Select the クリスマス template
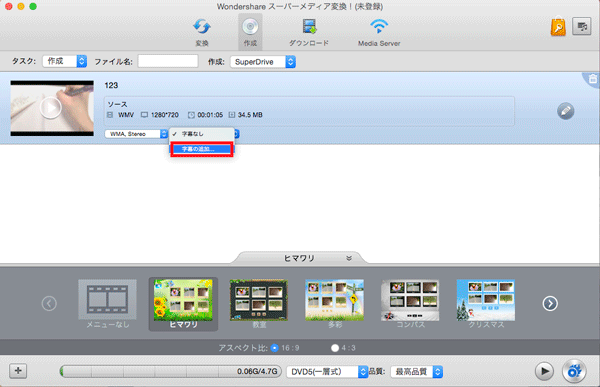This screenshot has width=600, height=387. pos(486,304)
